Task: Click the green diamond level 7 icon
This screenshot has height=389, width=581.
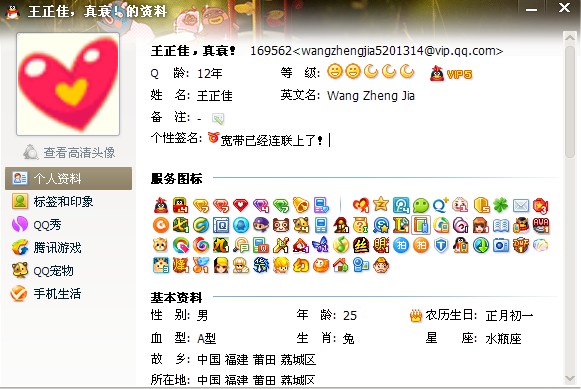Action: click(281, 205)
